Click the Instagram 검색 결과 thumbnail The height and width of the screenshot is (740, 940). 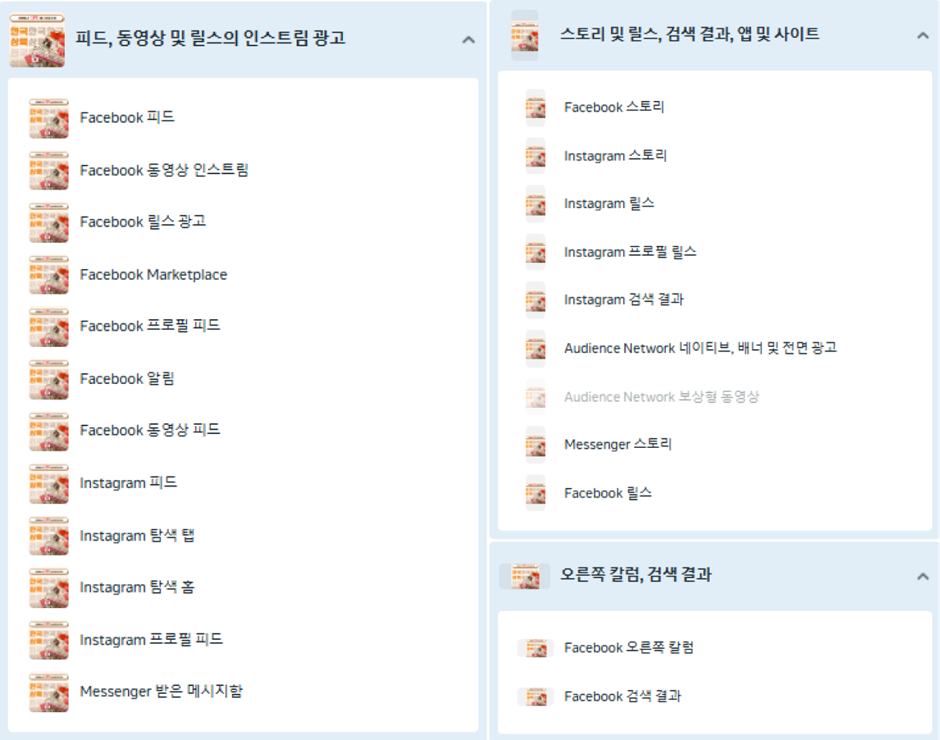coord(535,300)
